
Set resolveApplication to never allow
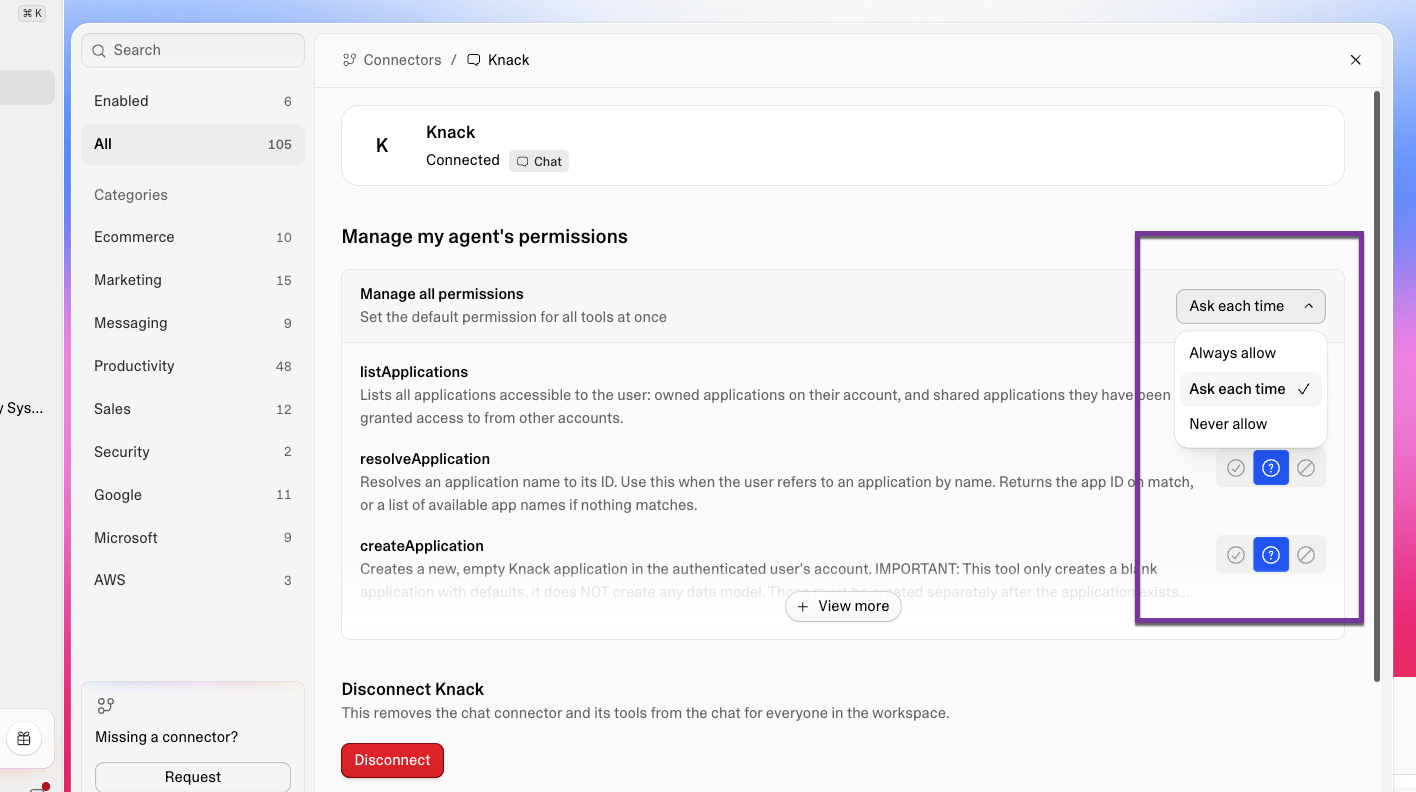tap(1306, 468)
